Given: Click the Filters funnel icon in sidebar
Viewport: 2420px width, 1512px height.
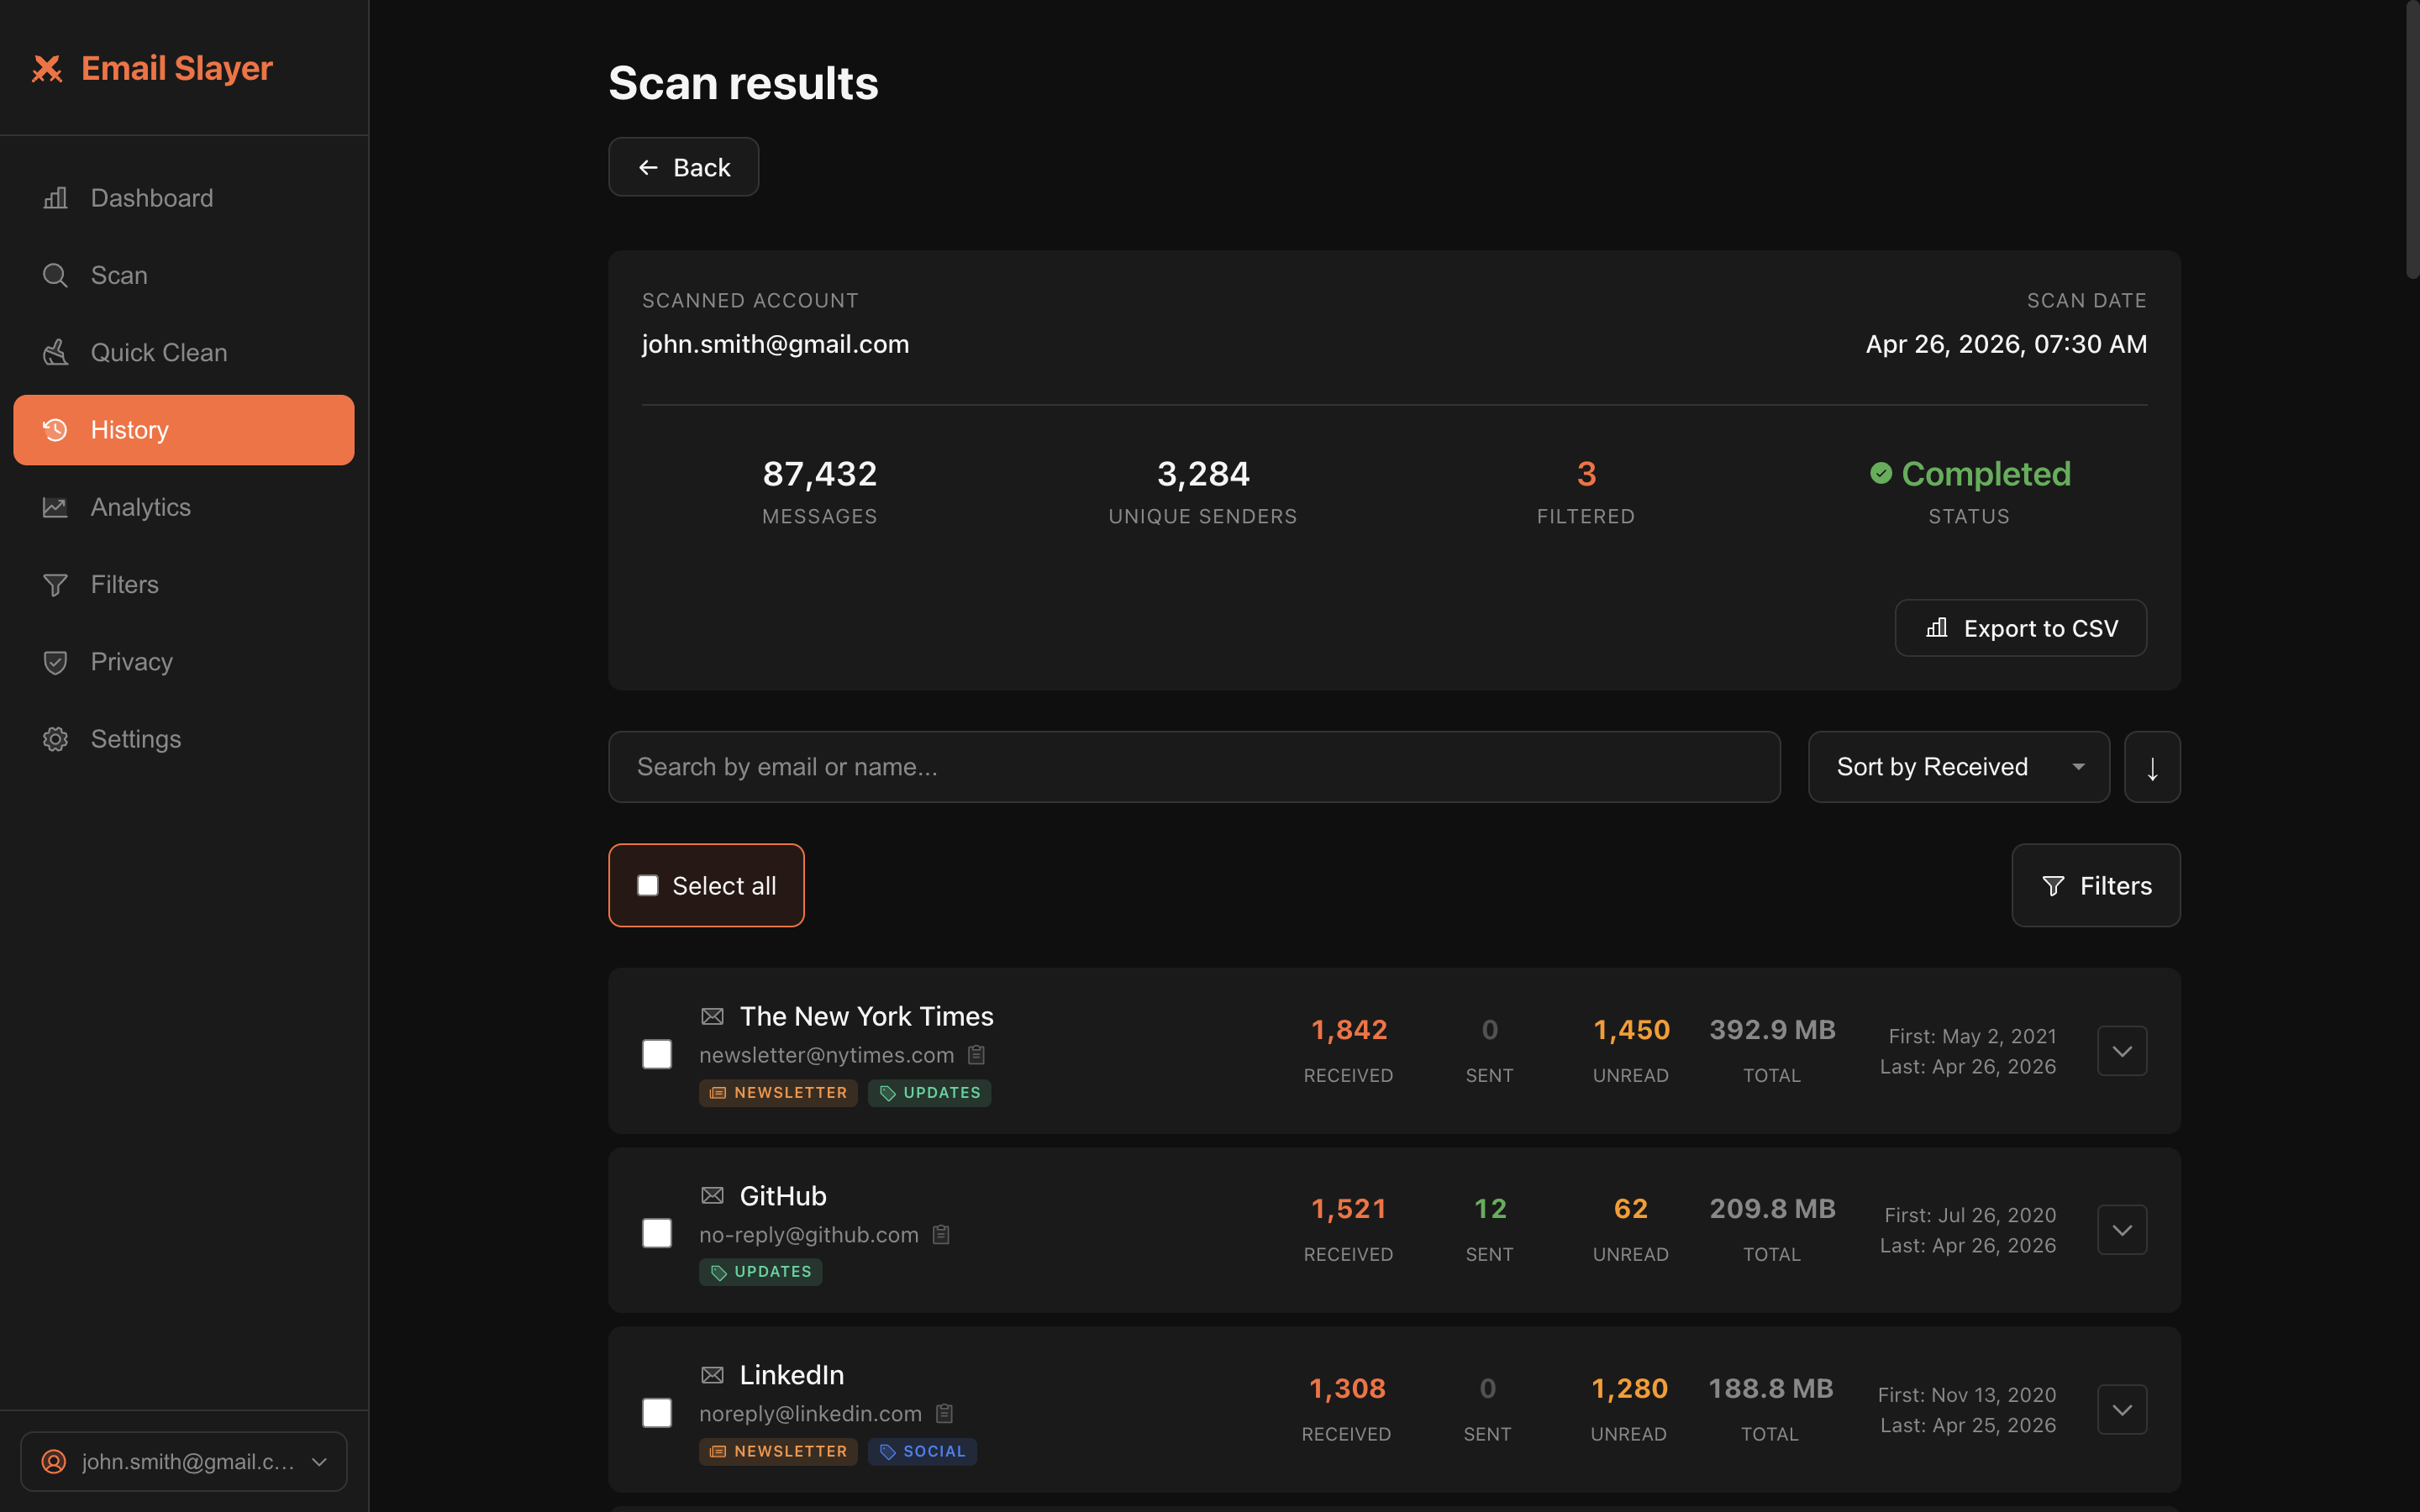Looking at the screenshot, I should coord(55,585).
